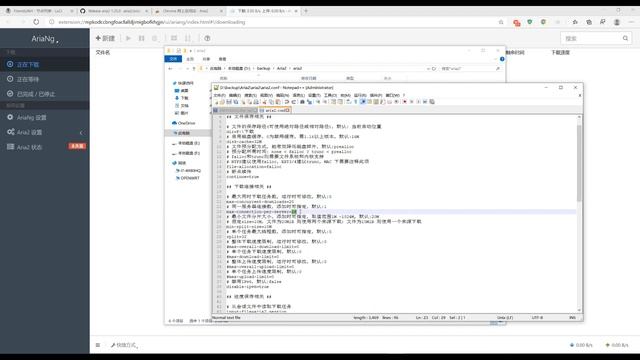Screen dimensions: 640x360
Task: Click the hamburger icon in AriaNg bottom bar
Action: tap(98, 345)
